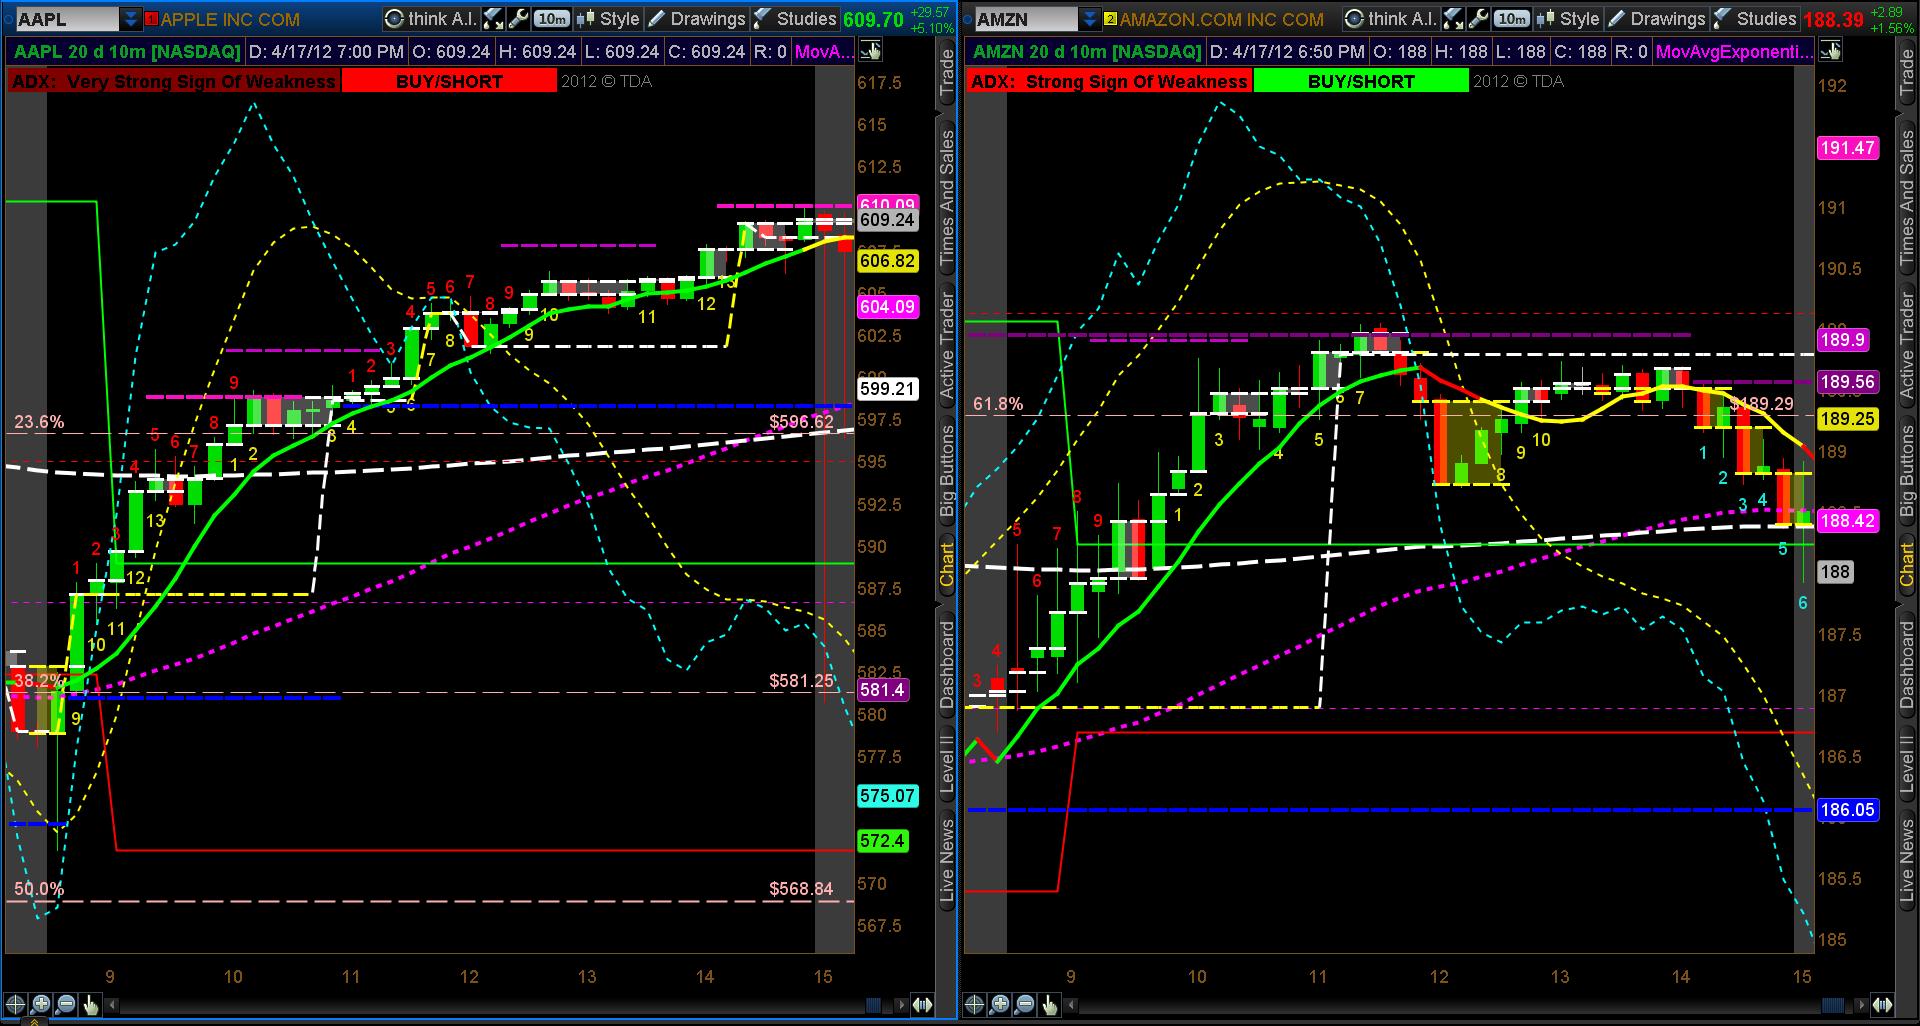Image resolution: width=1920 pixels, height=1026 pixels.
Task: Click the MovA... study label on AAPL header
Action: pos(825,51)
